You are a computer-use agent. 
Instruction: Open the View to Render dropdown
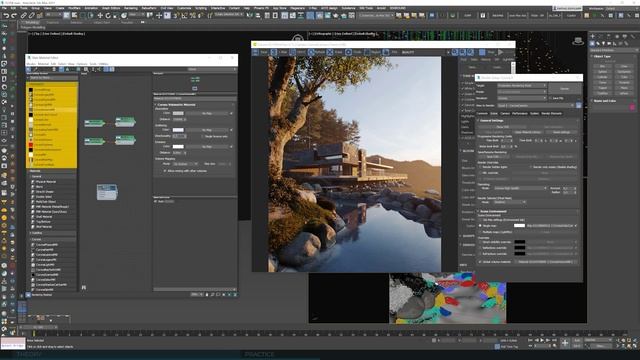pyautogui.click(x=536, y=105)
